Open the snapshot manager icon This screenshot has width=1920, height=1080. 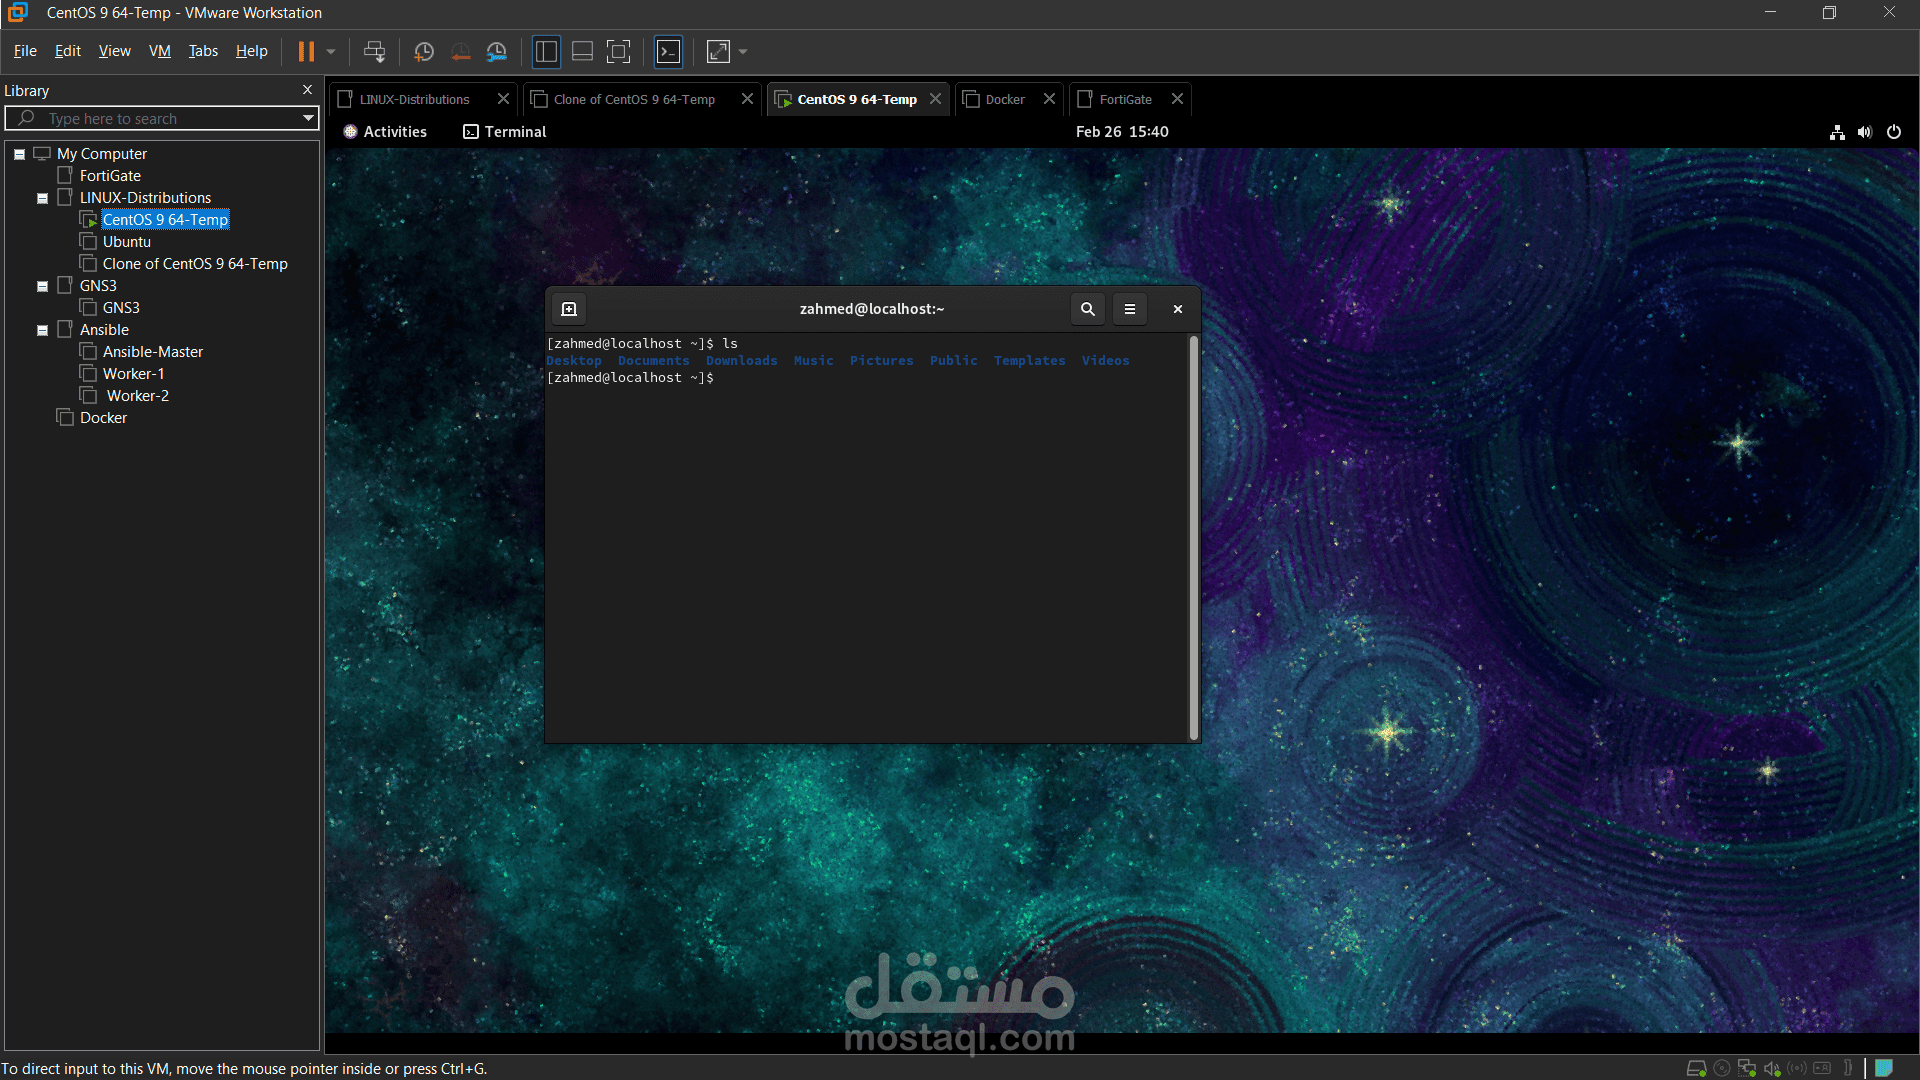coord(497,52)
